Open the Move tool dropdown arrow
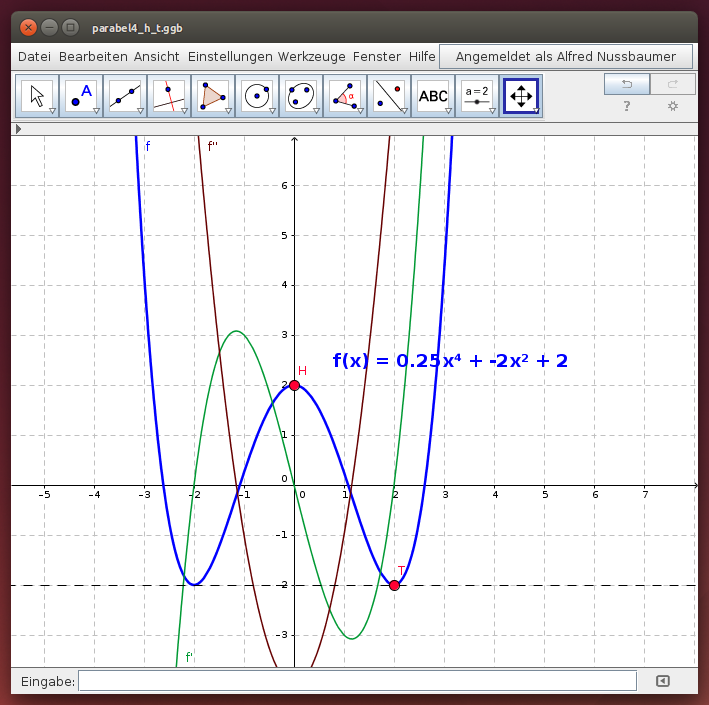Image resolution: width=709 pixels, height=705 pixels. click(52, 111)
